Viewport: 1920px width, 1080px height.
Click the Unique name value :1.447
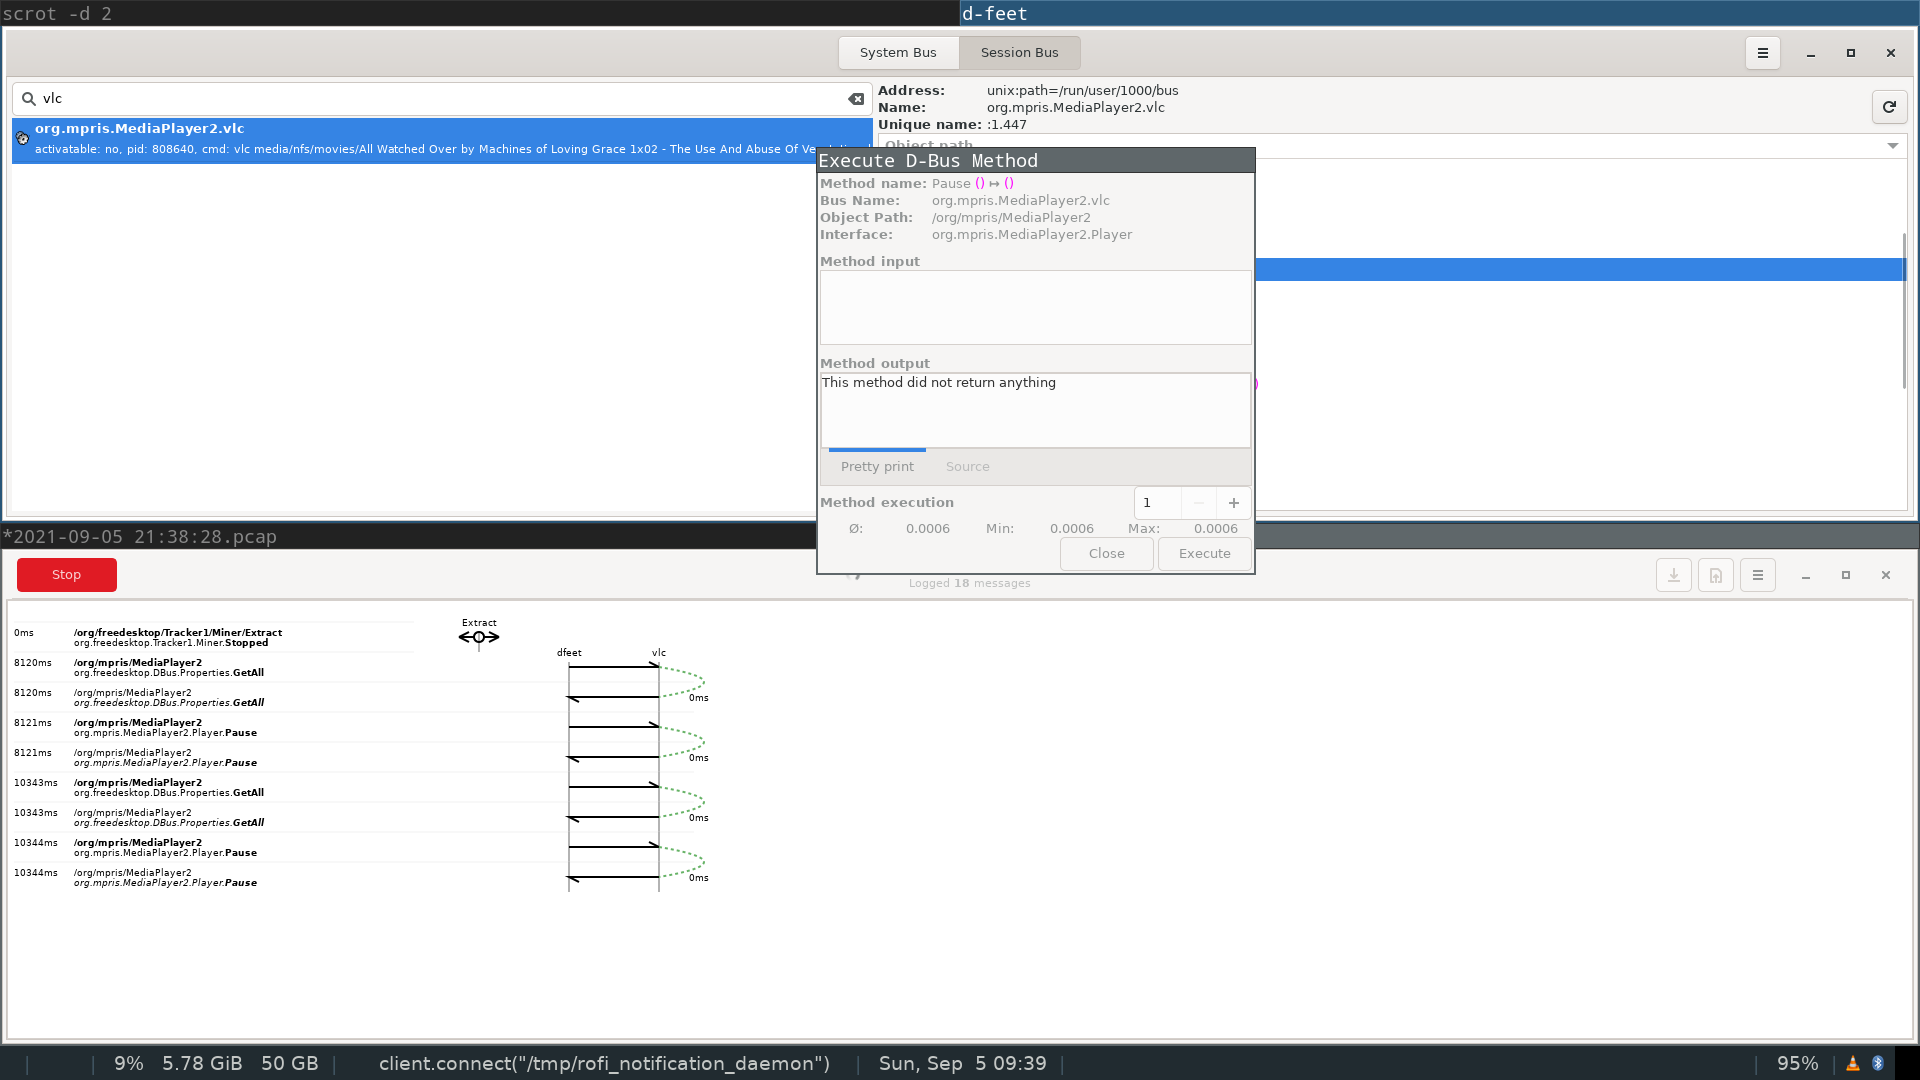(1006, 125)
